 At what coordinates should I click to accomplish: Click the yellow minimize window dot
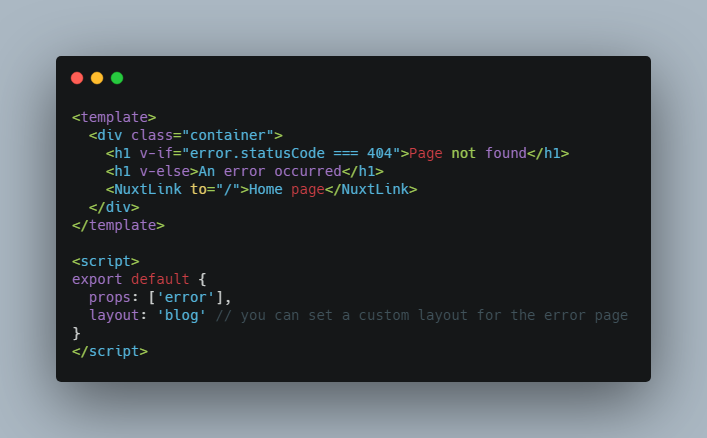tap(97, 78)
